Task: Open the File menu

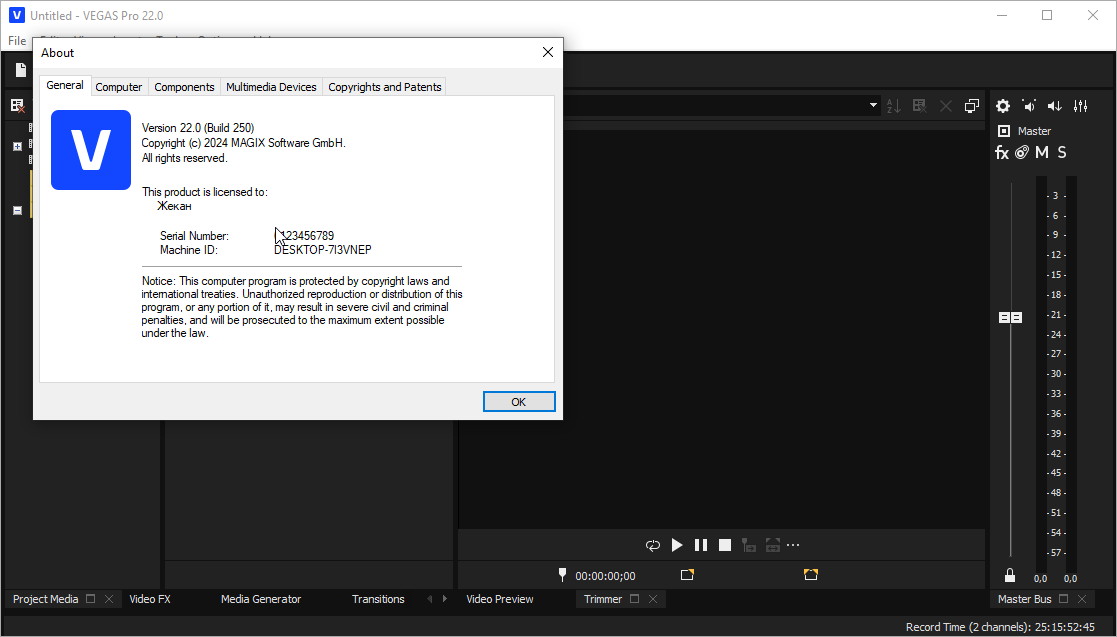Action: 17,41
